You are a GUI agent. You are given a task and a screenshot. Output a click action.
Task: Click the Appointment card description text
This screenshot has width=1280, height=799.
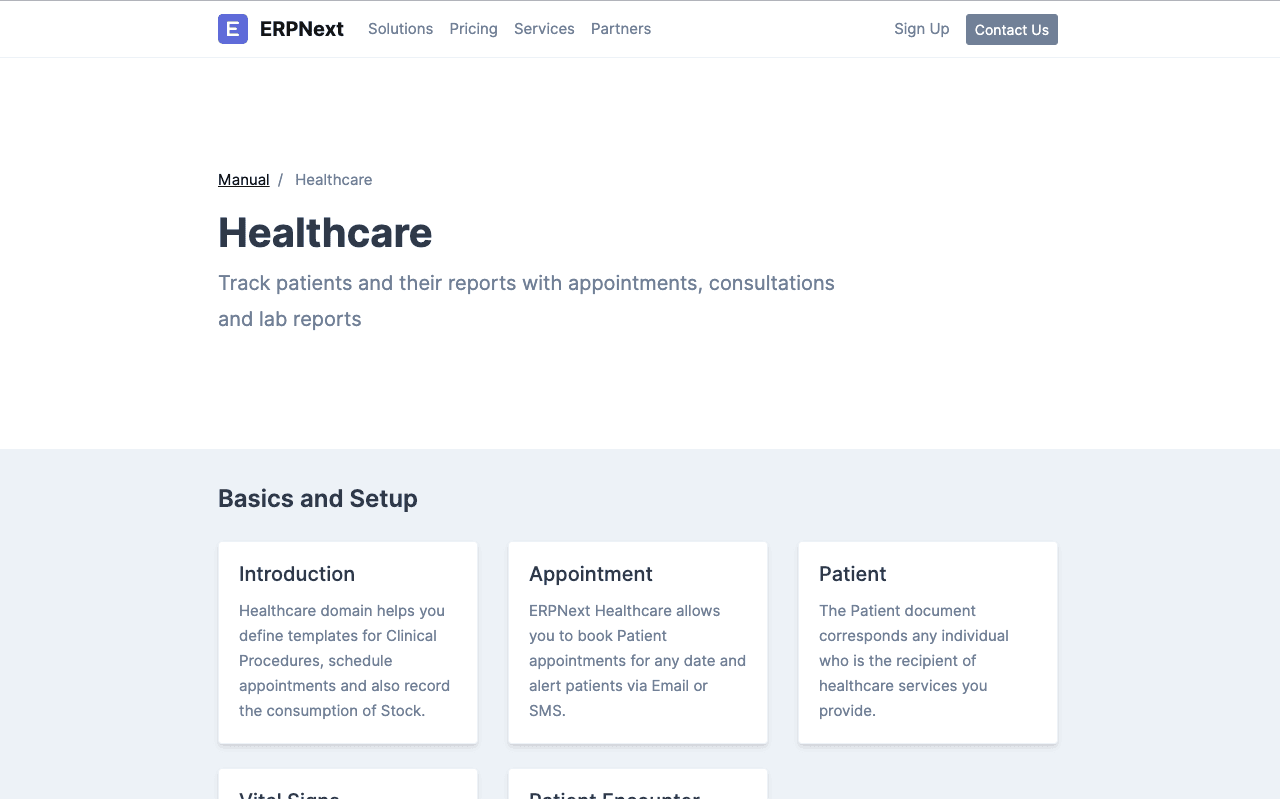pyautogui.click(x=637, y=660)
